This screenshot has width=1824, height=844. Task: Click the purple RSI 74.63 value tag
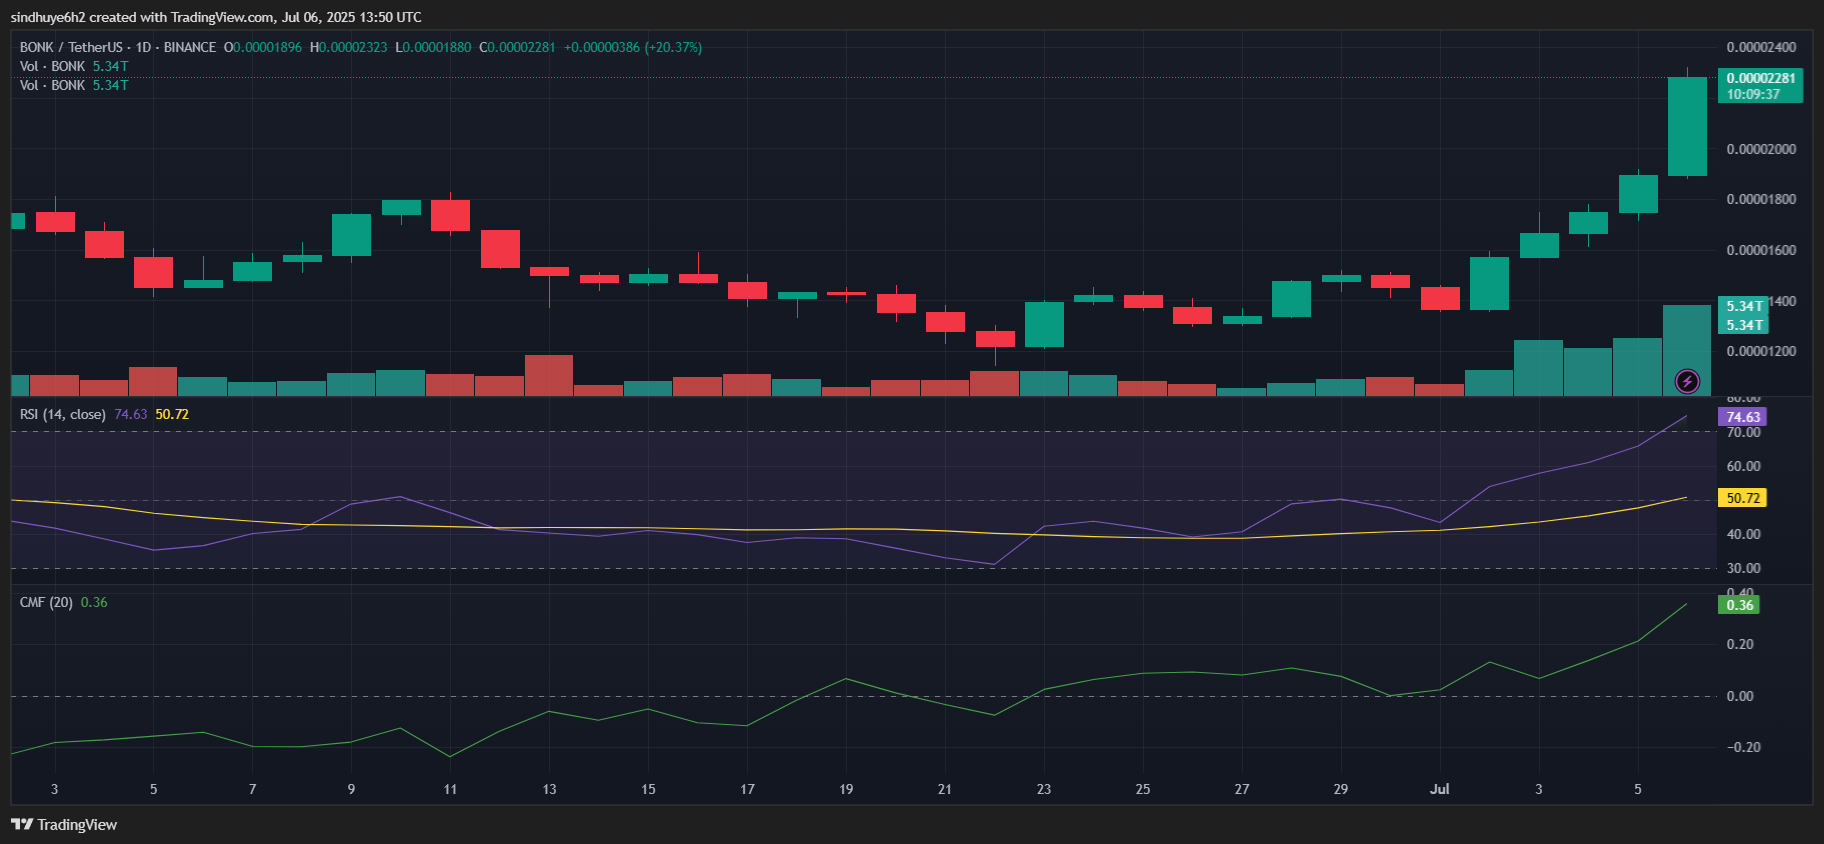pos(1742,417)
